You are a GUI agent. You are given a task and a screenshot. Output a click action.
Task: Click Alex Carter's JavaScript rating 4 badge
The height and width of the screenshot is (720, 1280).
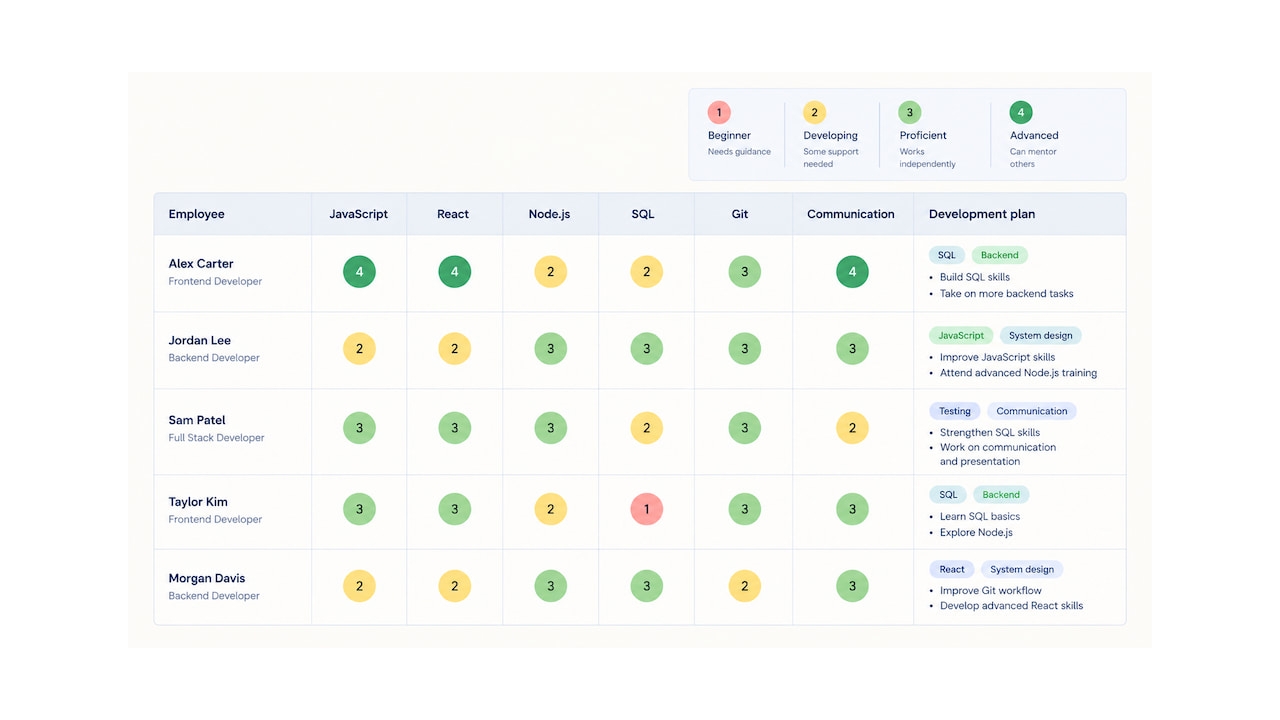click(359, 272)
